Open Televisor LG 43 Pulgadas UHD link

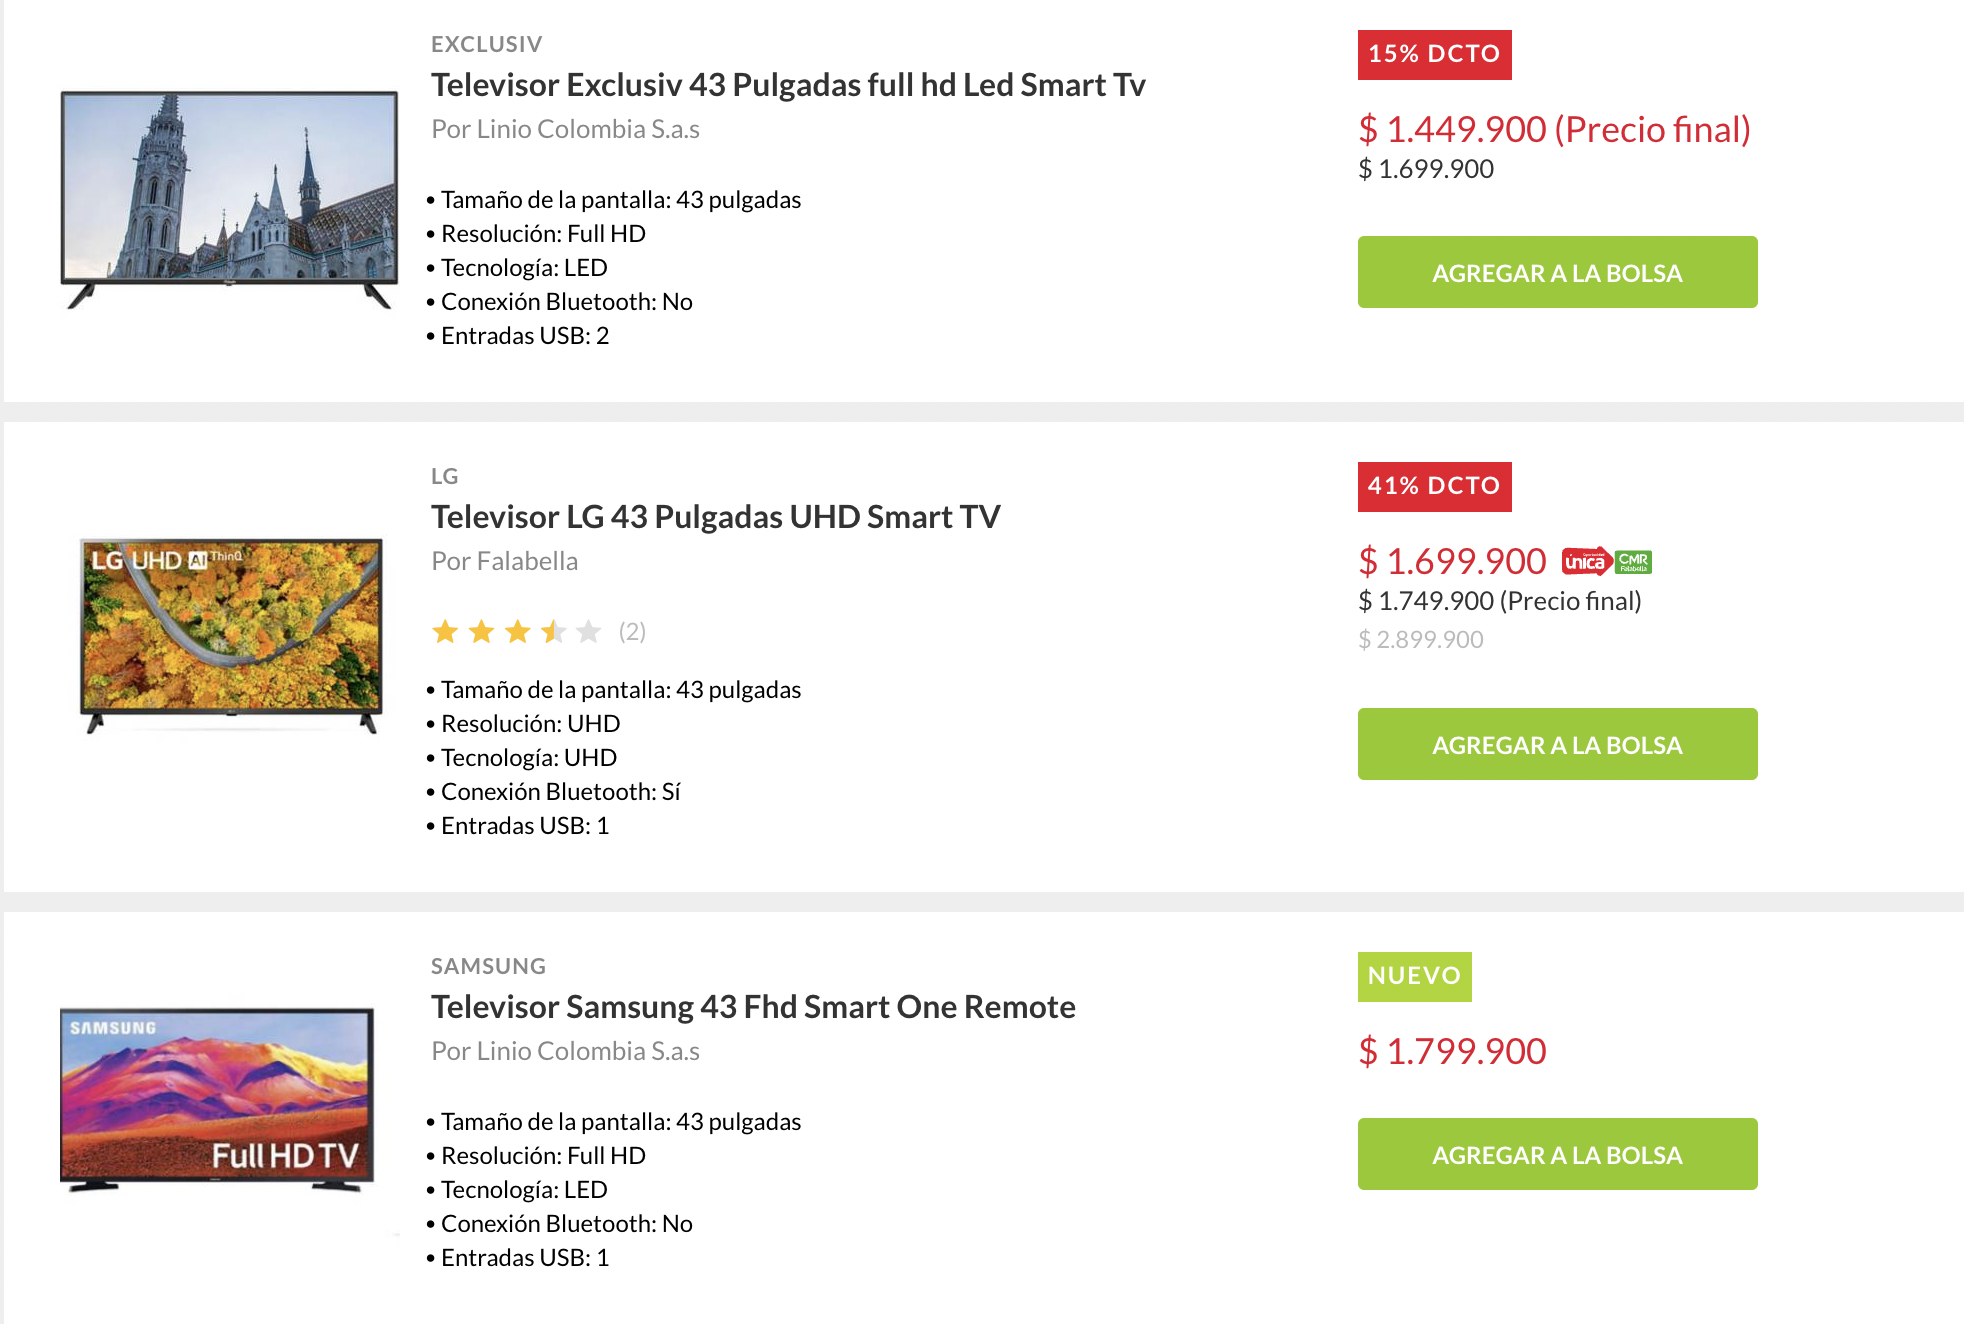click(715, 517)
